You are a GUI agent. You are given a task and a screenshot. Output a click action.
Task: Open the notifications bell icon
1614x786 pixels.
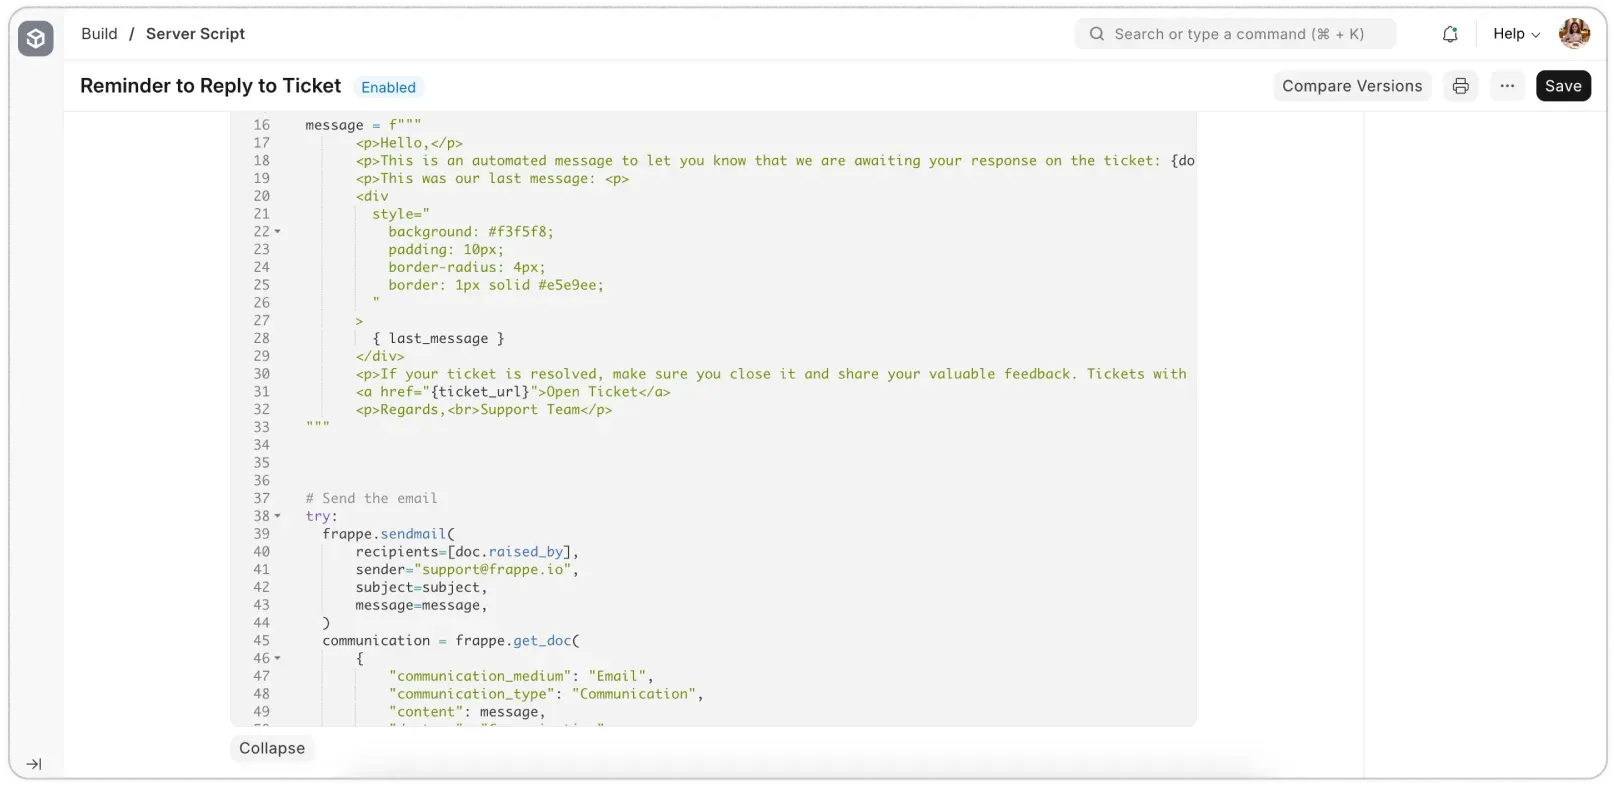coord(1449,34)
